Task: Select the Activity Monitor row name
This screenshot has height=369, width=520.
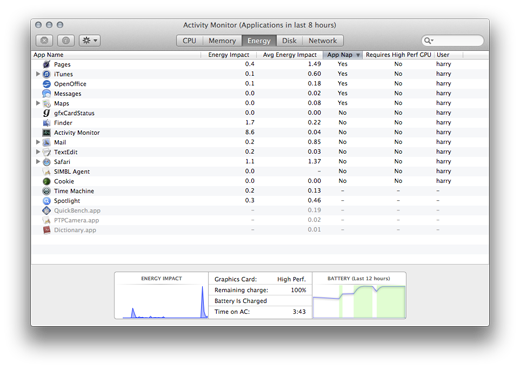Action: [77, 133]
